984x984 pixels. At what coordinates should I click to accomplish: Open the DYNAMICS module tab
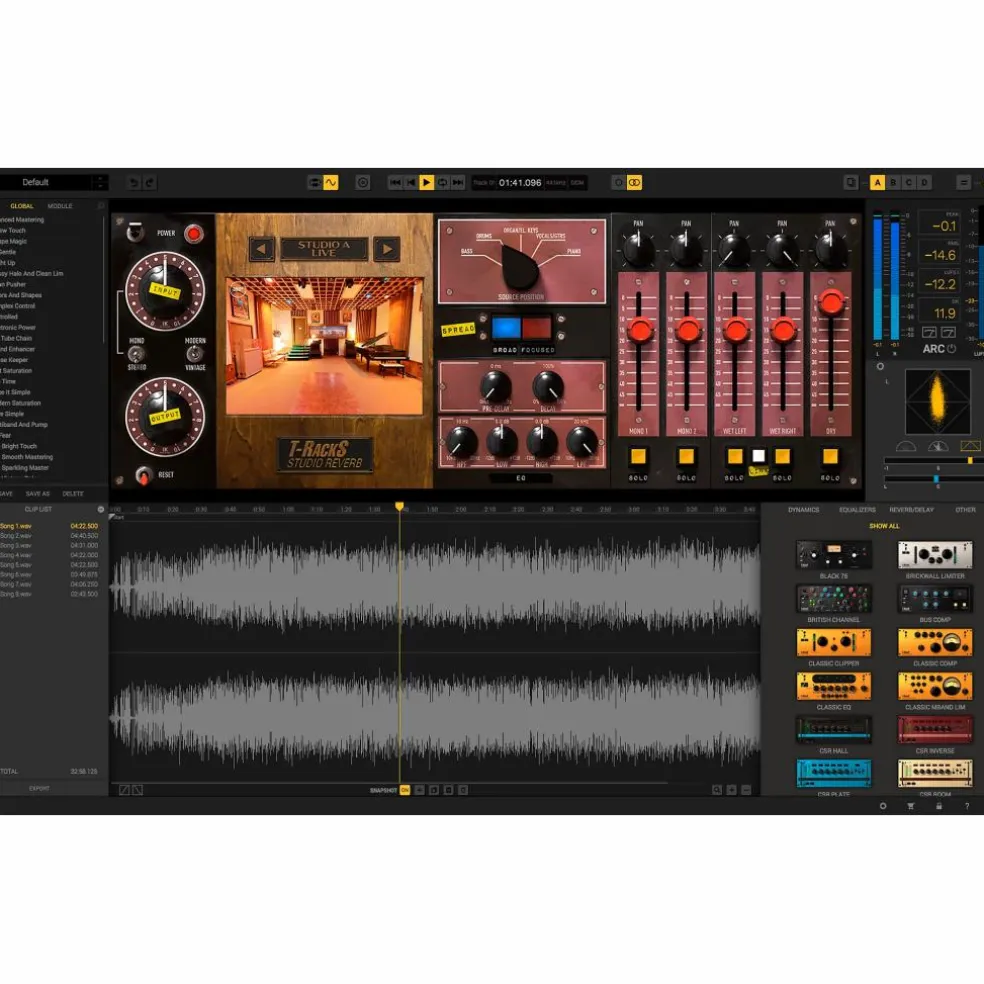pos(803,510)
